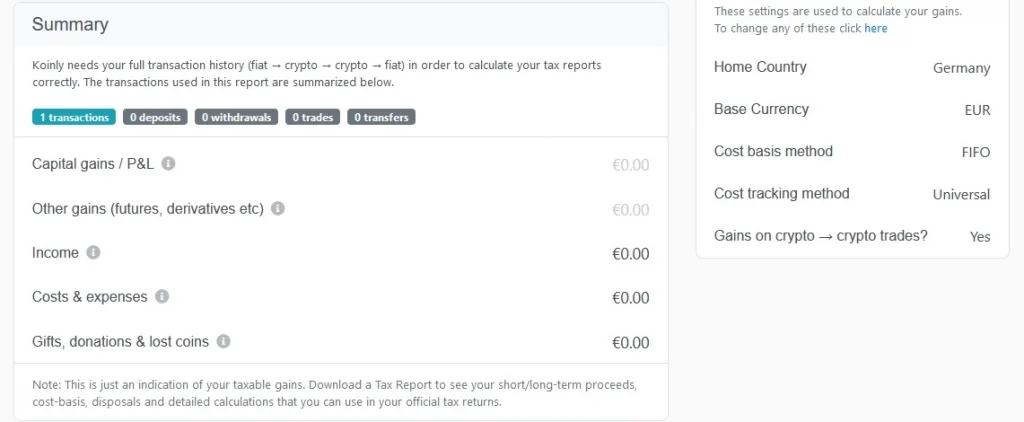
Task: Click info icon beside Costs & expenses
Action: coord(162,297)
